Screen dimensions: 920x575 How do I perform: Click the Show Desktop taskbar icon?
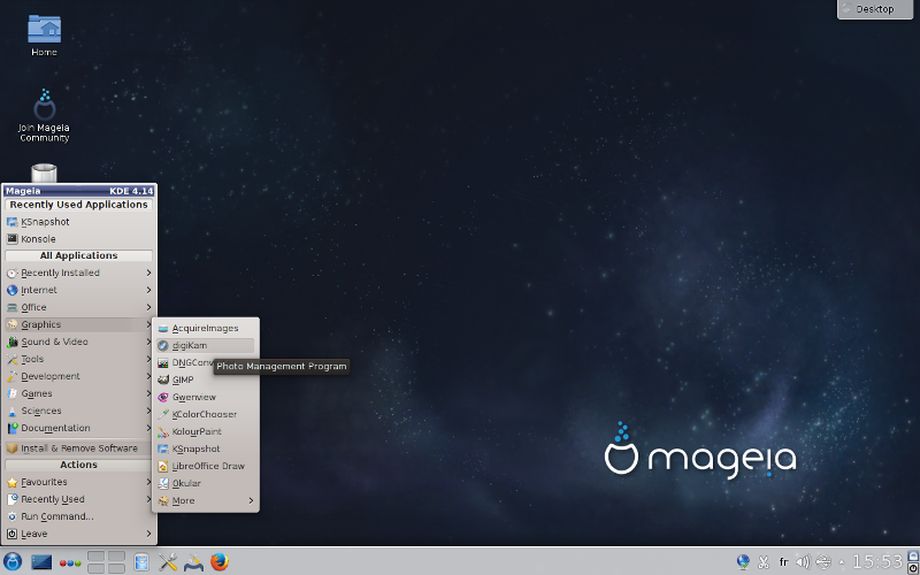tap(41, 562)
